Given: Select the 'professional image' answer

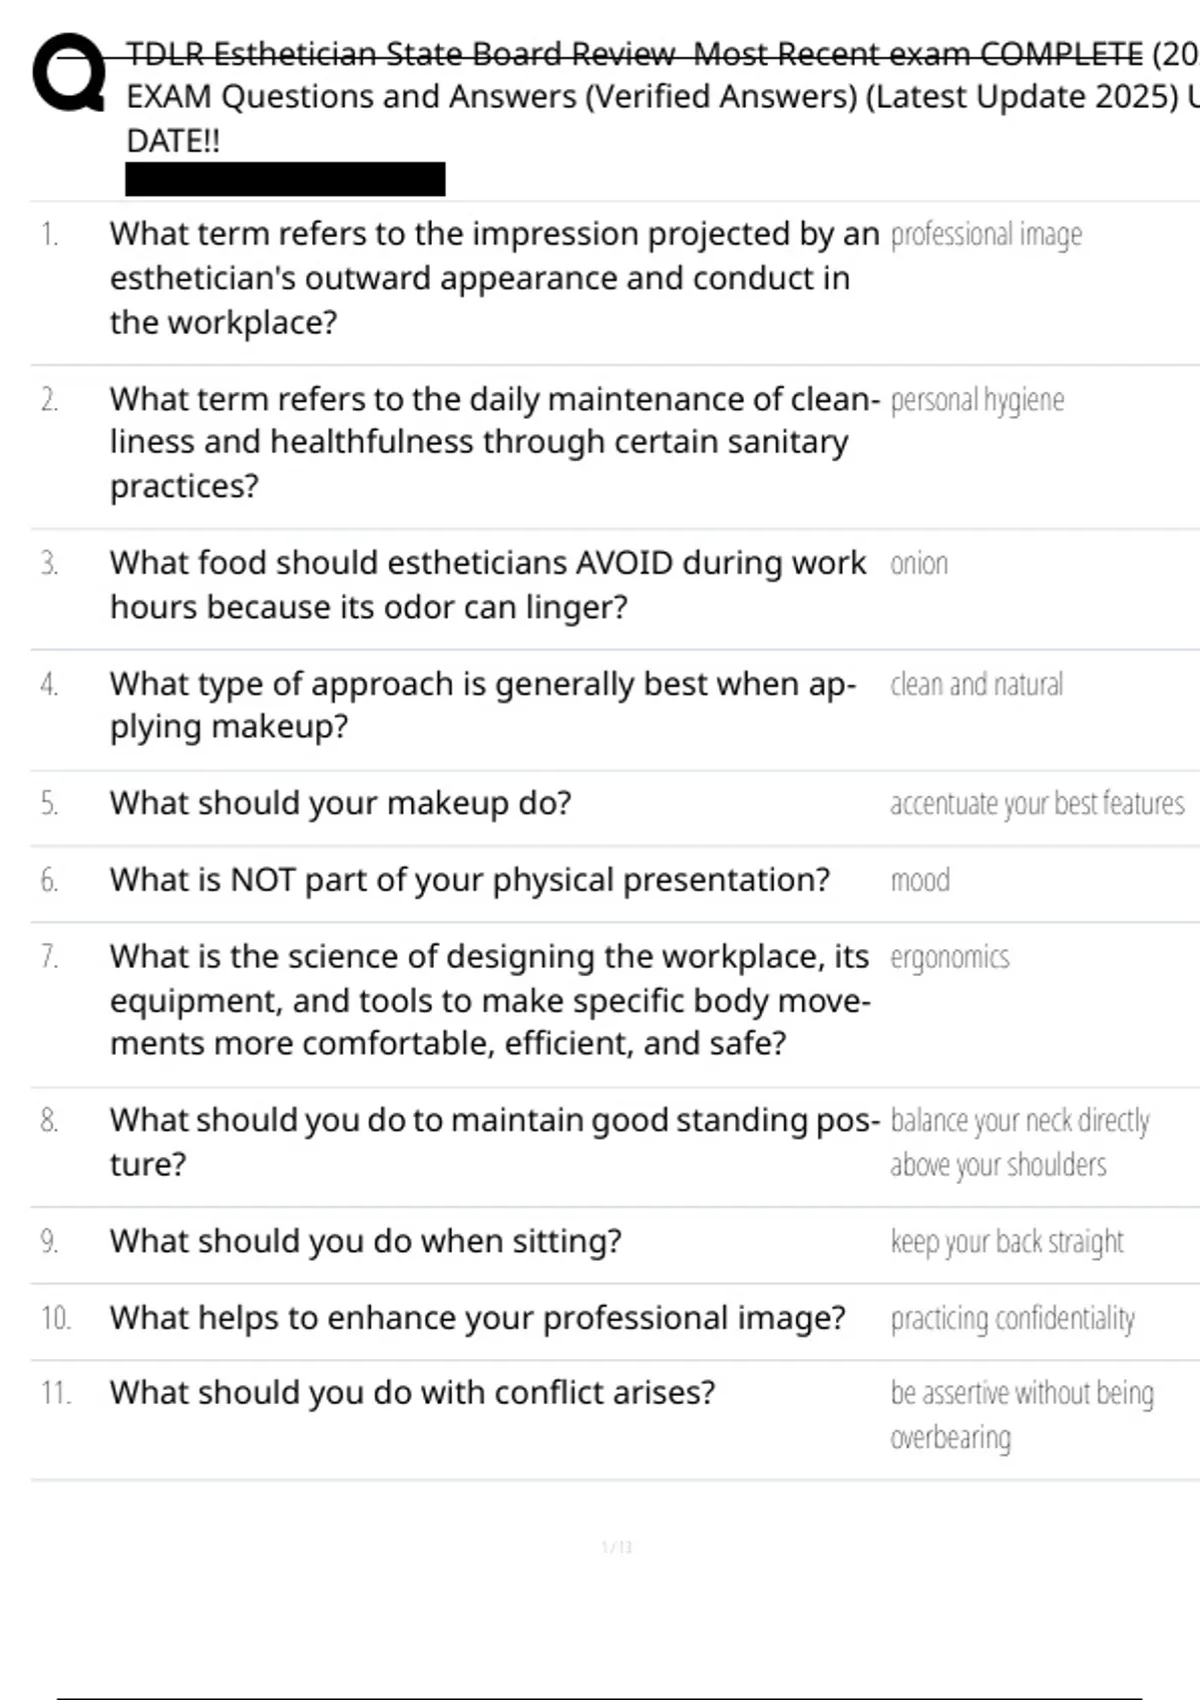Looking at the screenshot, I should pos(986,235).
